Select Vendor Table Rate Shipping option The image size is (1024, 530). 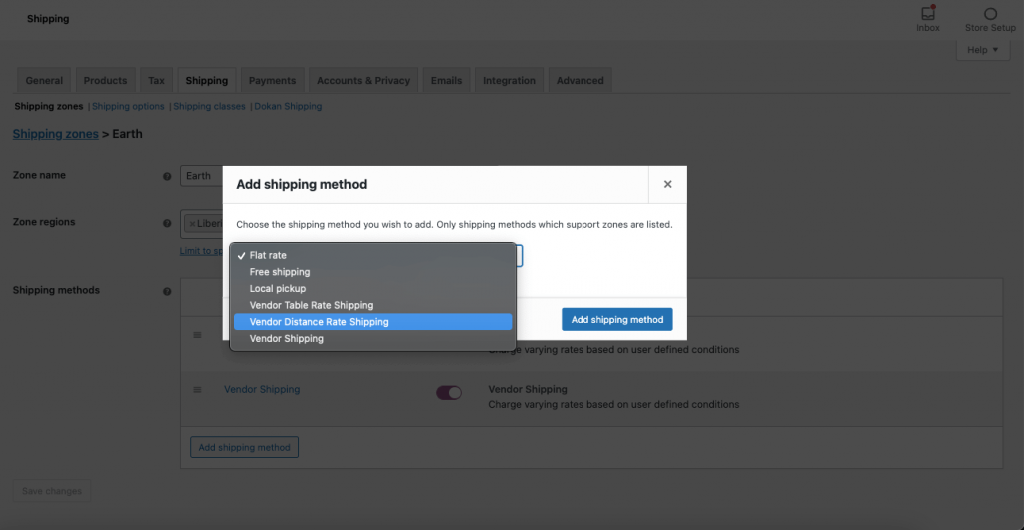373,305
